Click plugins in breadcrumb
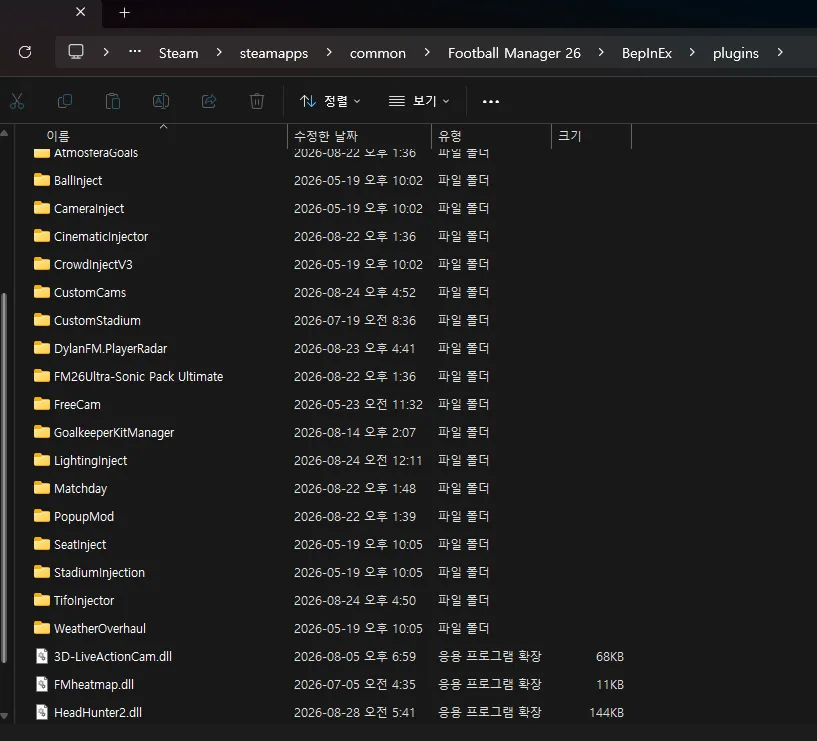This screenshot has height=741, width=817. (736, 53)
